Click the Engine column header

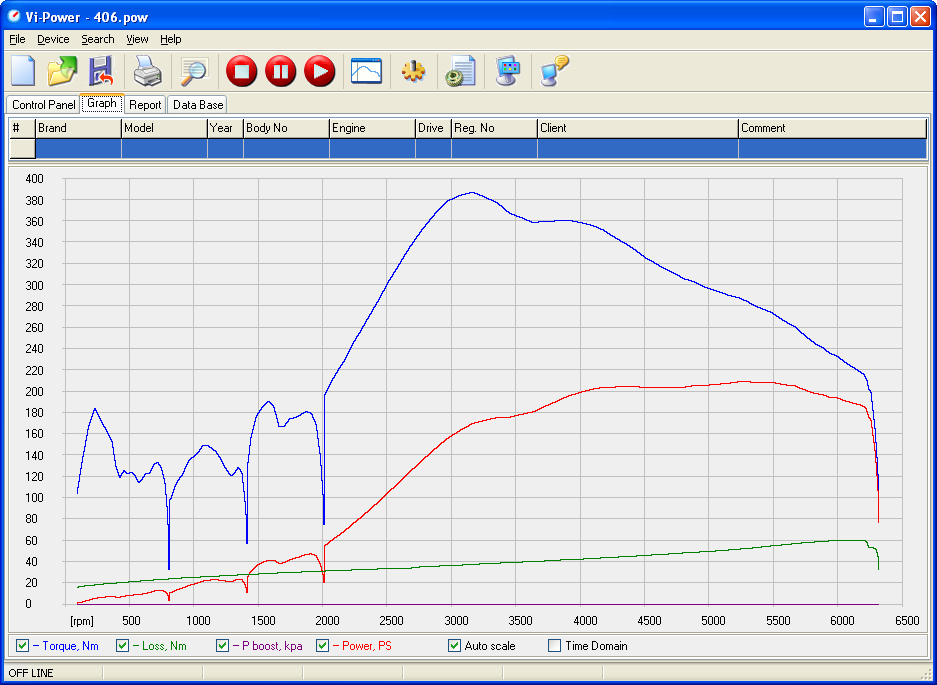(371, 128)
